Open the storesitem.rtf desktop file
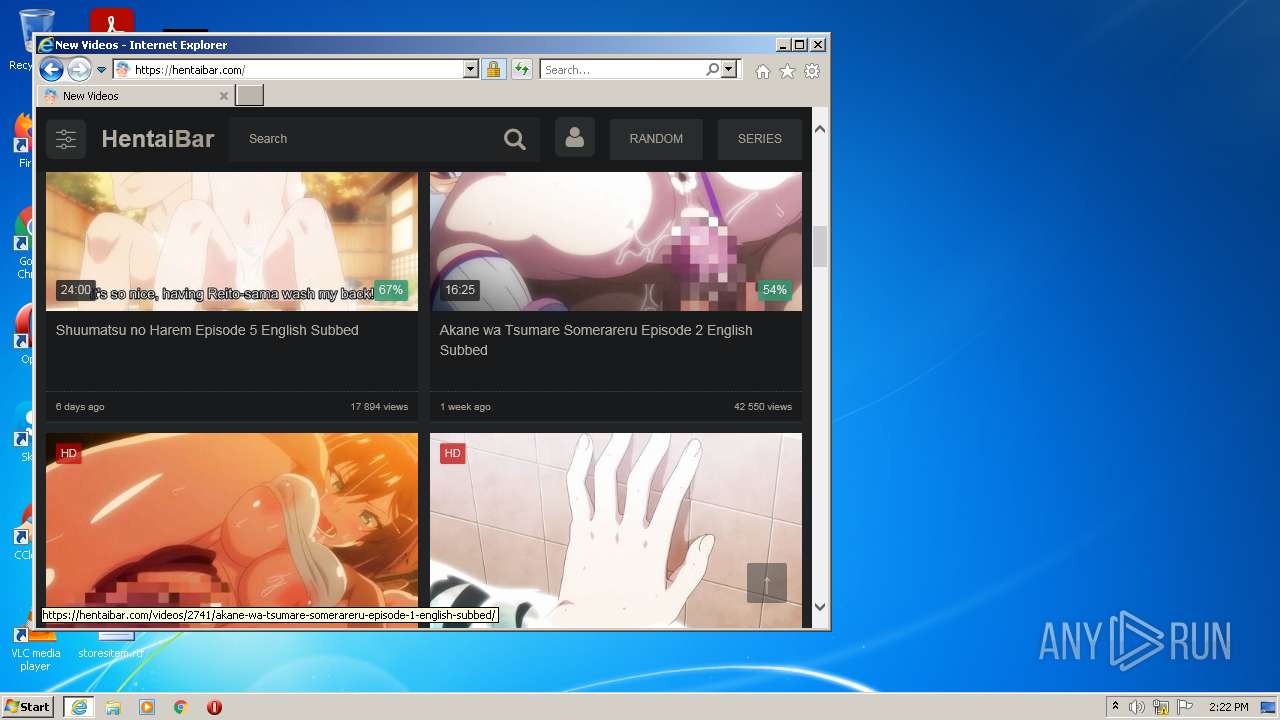 (110, 648)
